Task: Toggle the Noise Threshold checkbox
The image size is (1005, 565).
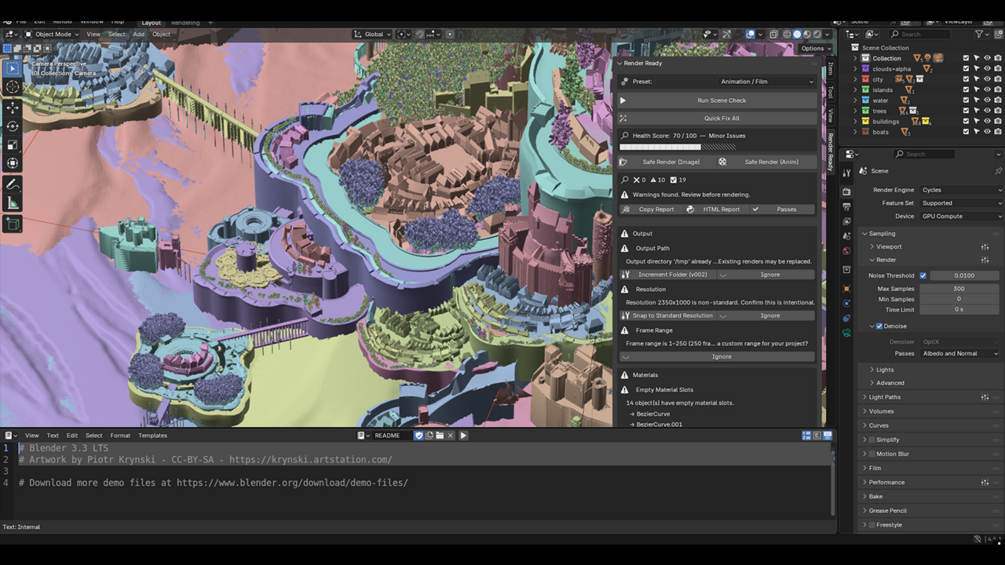Action: tap(923, 275)
